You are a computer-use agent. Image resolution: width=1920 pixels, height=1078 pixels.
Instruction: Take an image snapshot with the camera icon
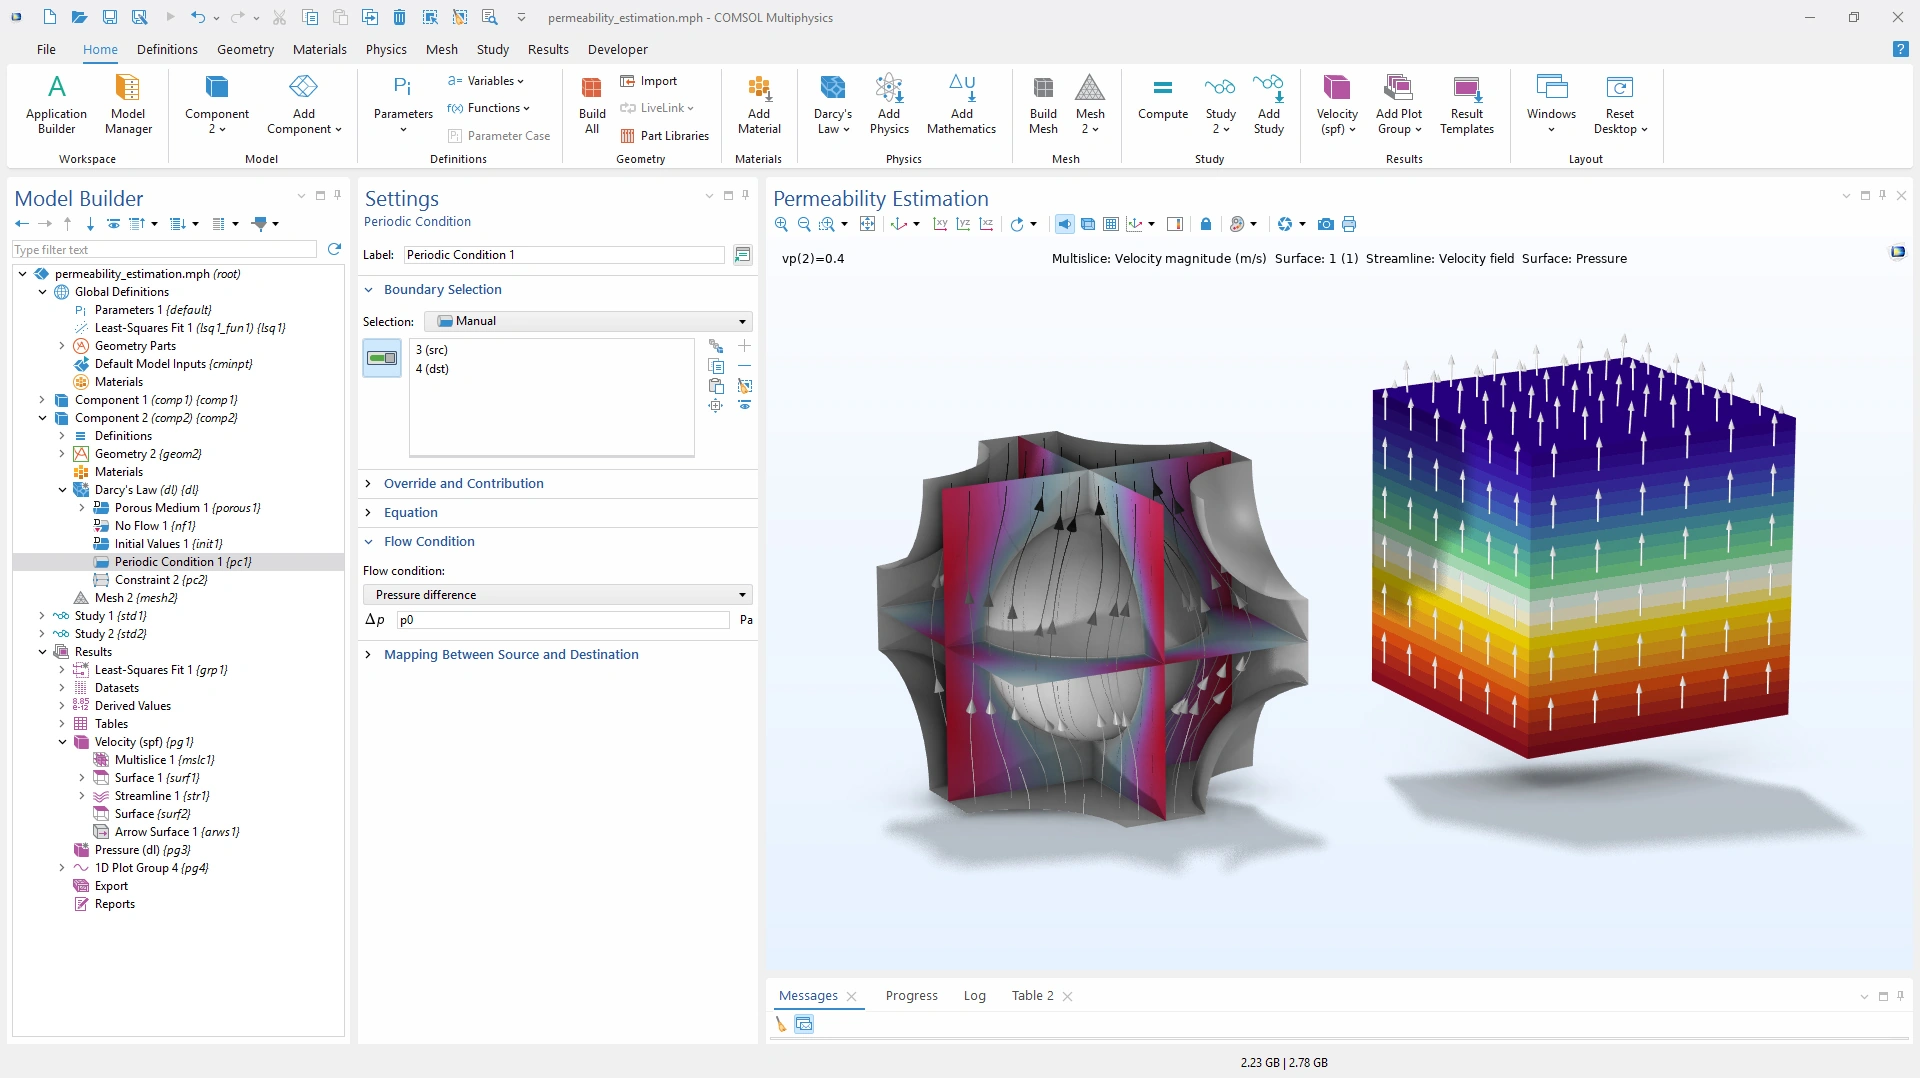point(1325,224)
